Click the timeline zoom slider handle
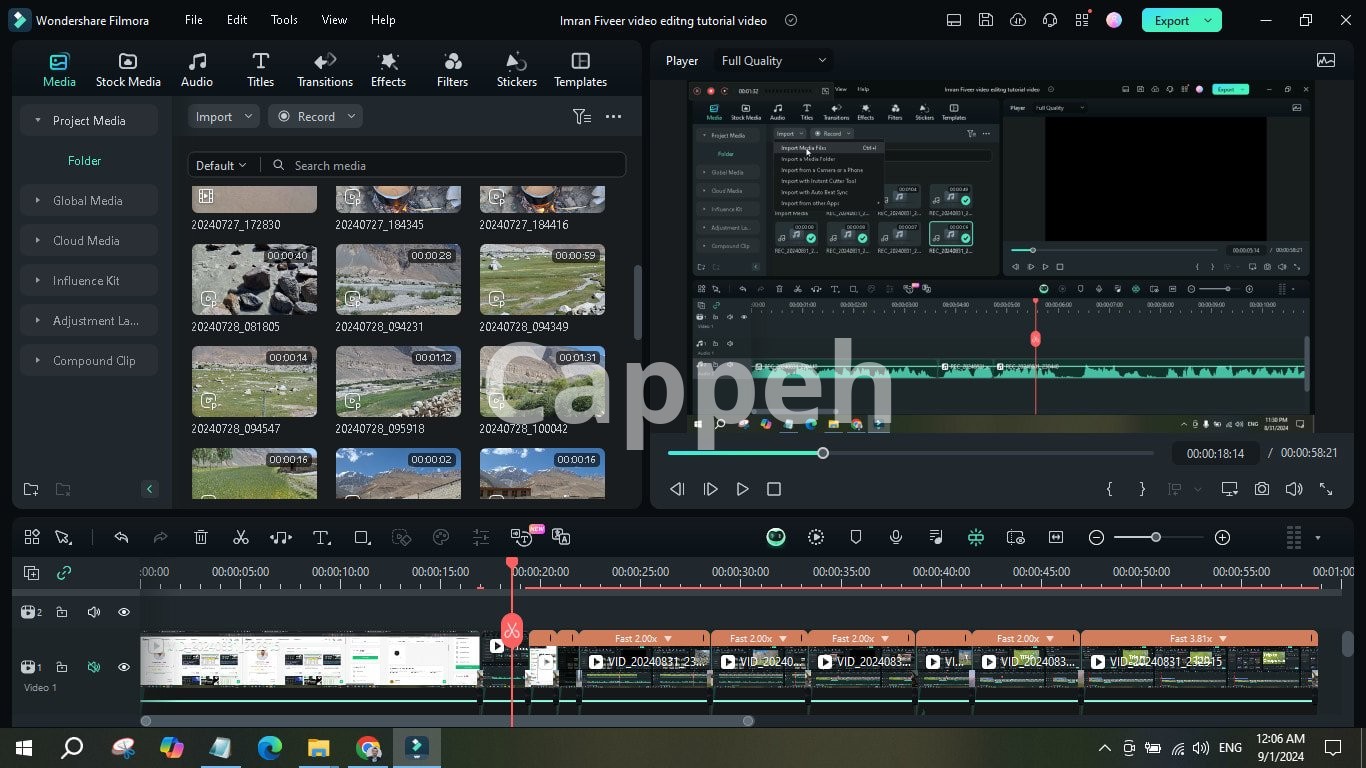1366x768 pixels. pos(1156,537)
